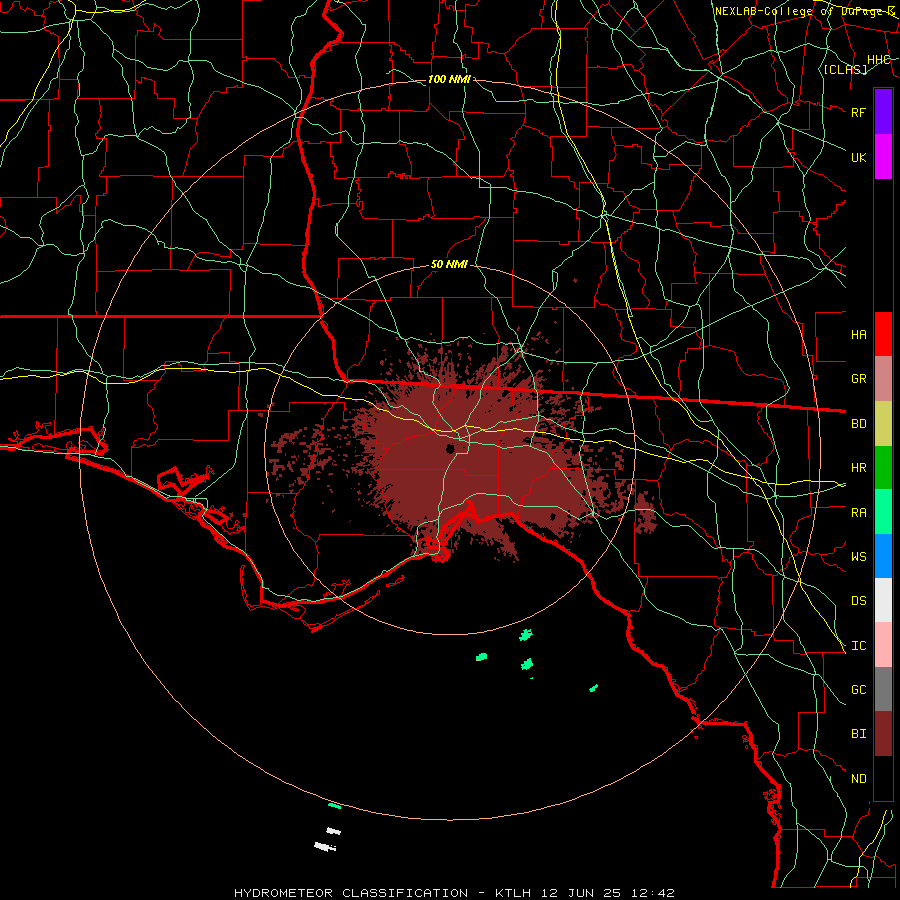The width and height of the screenshot is (900, 900).
Task: Click the HA red legend swatch
Action: [883, 334]
